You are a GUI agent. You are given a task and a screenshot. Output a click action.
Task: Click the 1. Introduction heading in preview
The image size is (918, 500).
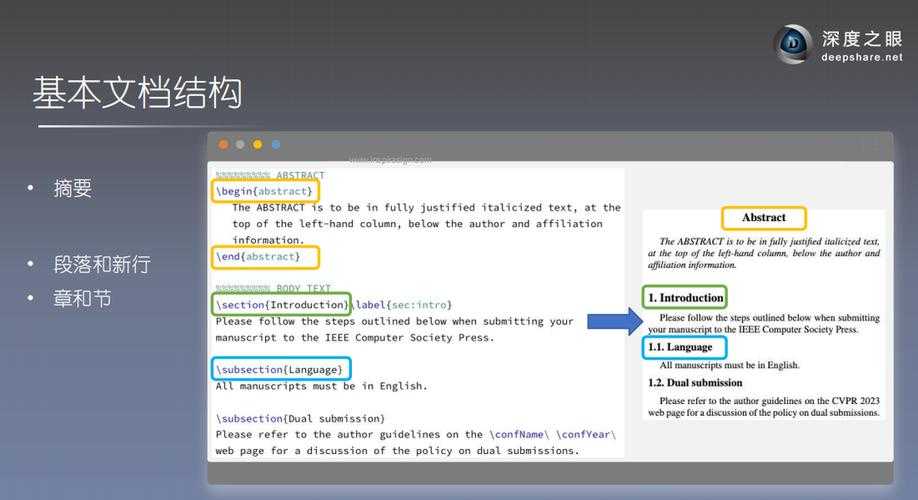click(685, 298)
